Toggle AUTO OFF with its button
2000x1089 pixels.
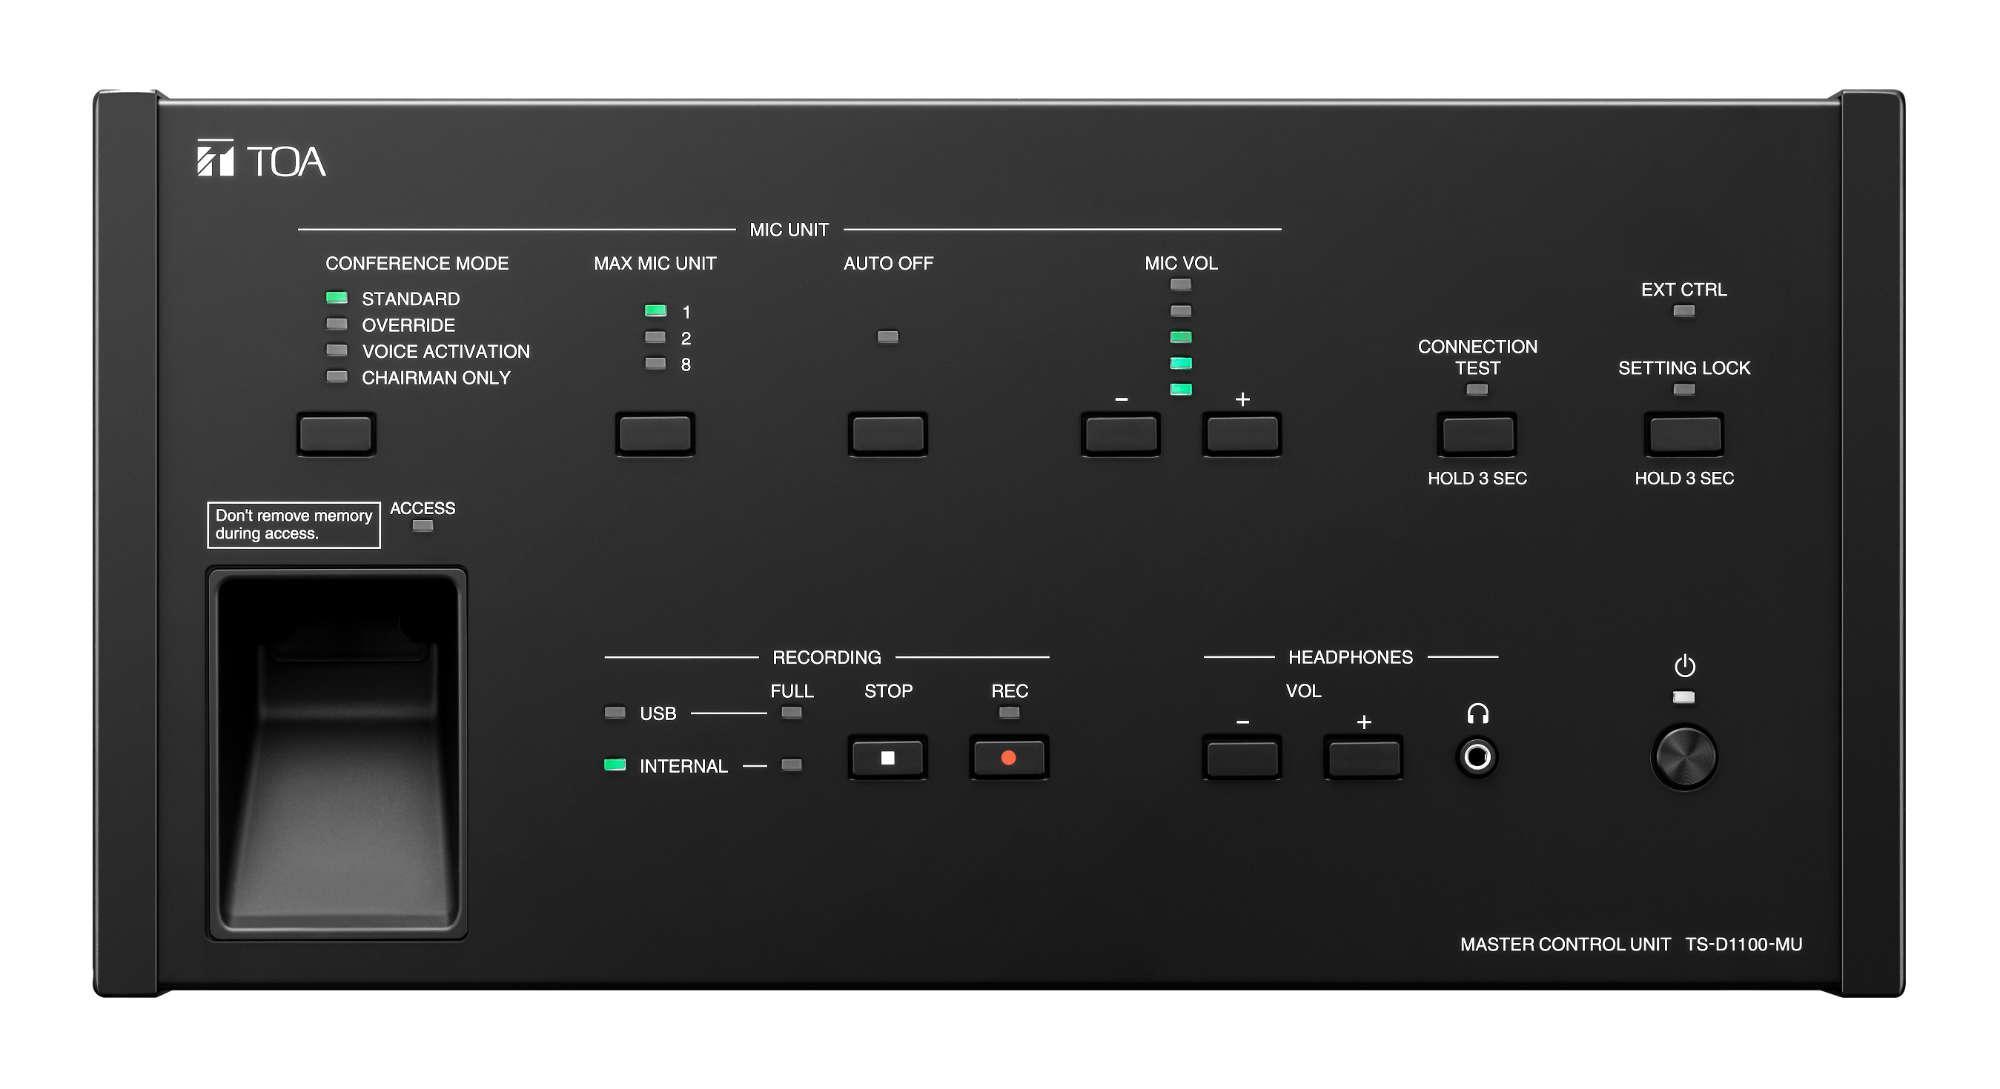coord(886,434)
